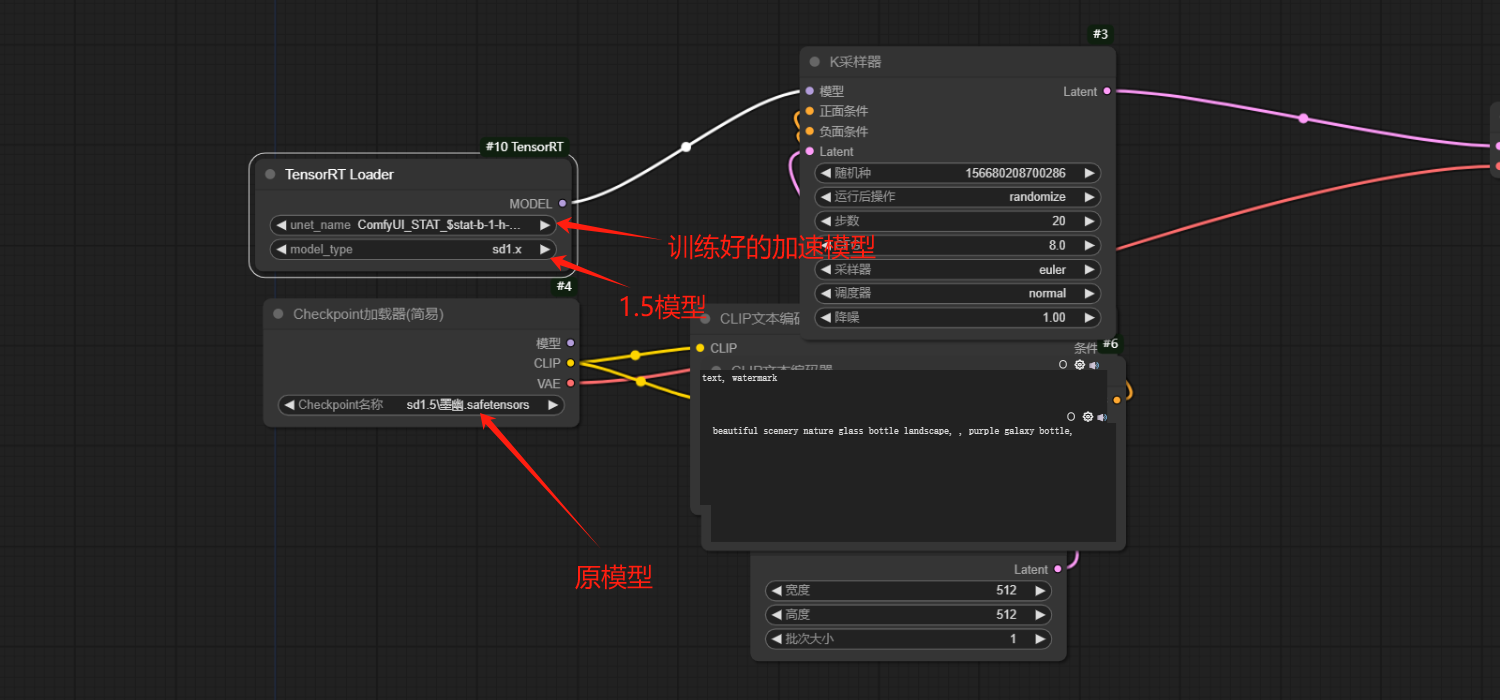Click the gear icon above the 'beautiful scenery' prompt
The width and height of the screenshot is (1500, 700).
click(1087, 416)
